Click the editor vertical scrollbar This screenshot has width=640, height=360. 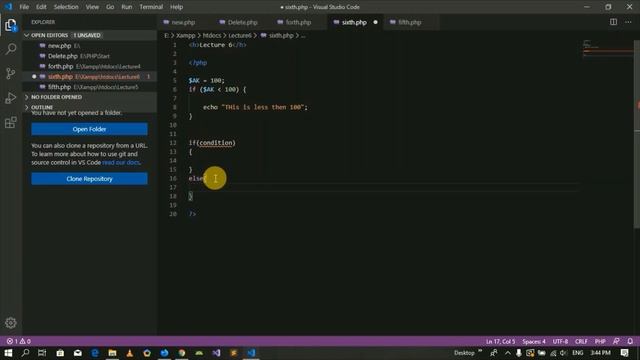pos(637,135)
